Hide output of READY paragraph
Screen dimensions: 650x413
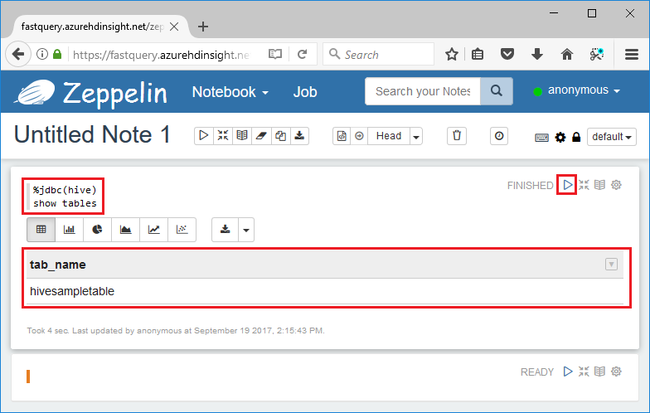point(600,372)
